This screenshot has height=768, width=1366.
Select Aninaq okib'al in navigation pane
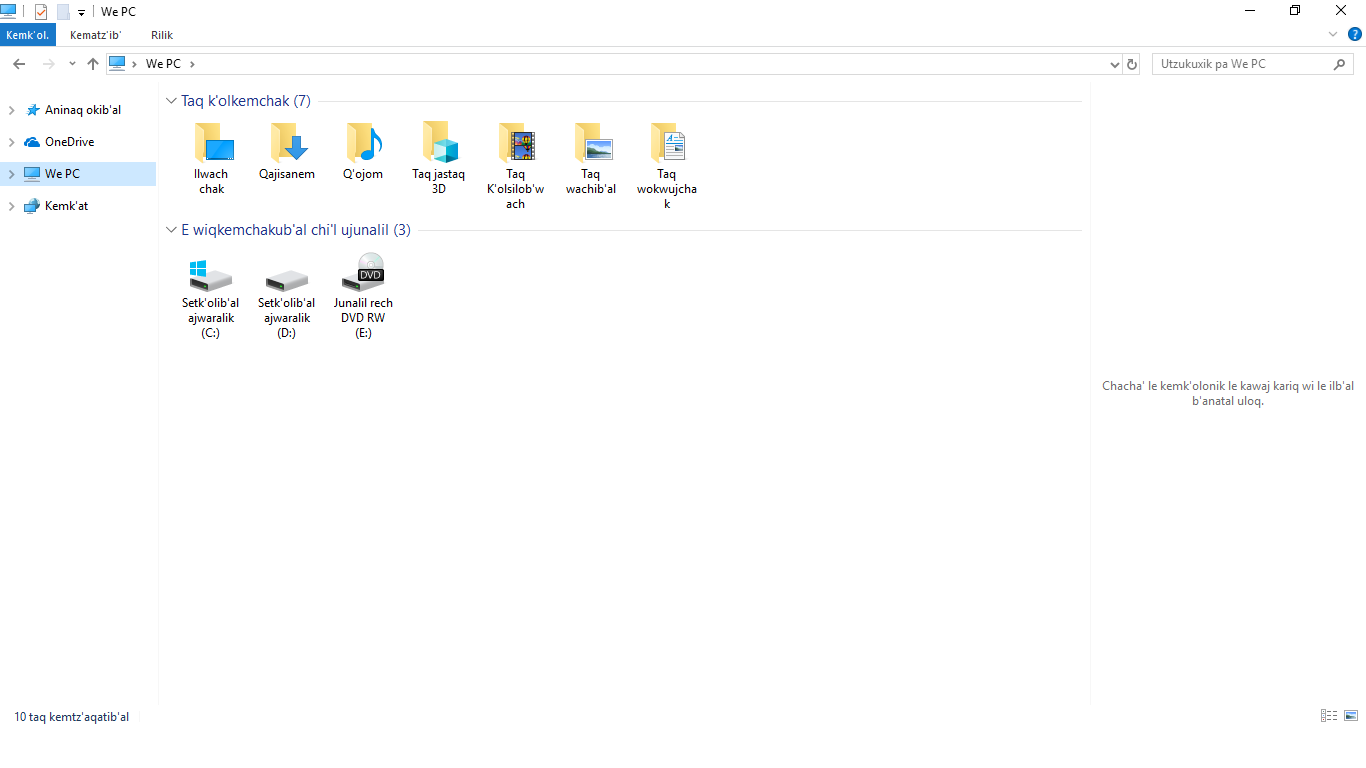pos(82,110)
